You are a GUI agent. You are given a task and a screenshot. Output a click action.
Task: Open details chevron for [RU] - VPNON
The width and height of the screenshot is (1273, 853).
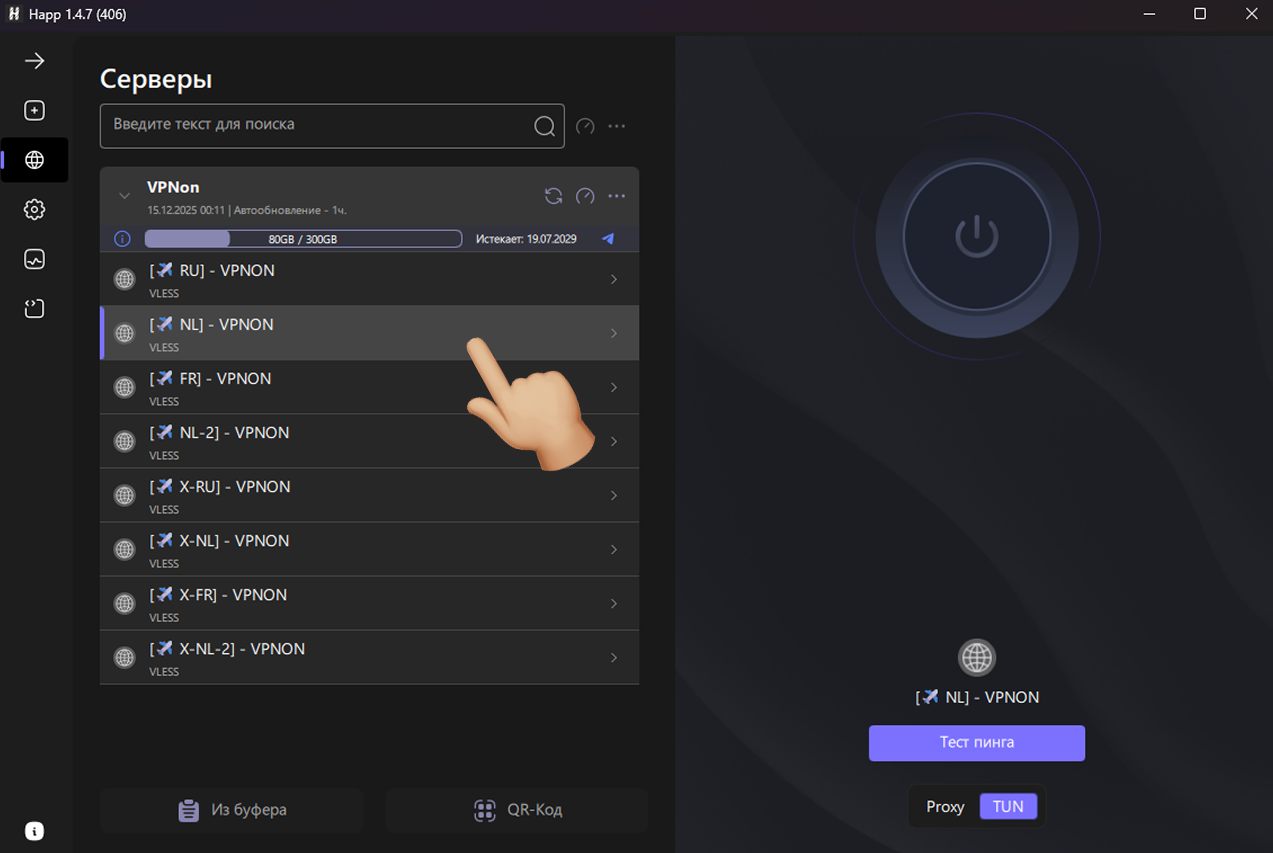(x=614, y=279)
